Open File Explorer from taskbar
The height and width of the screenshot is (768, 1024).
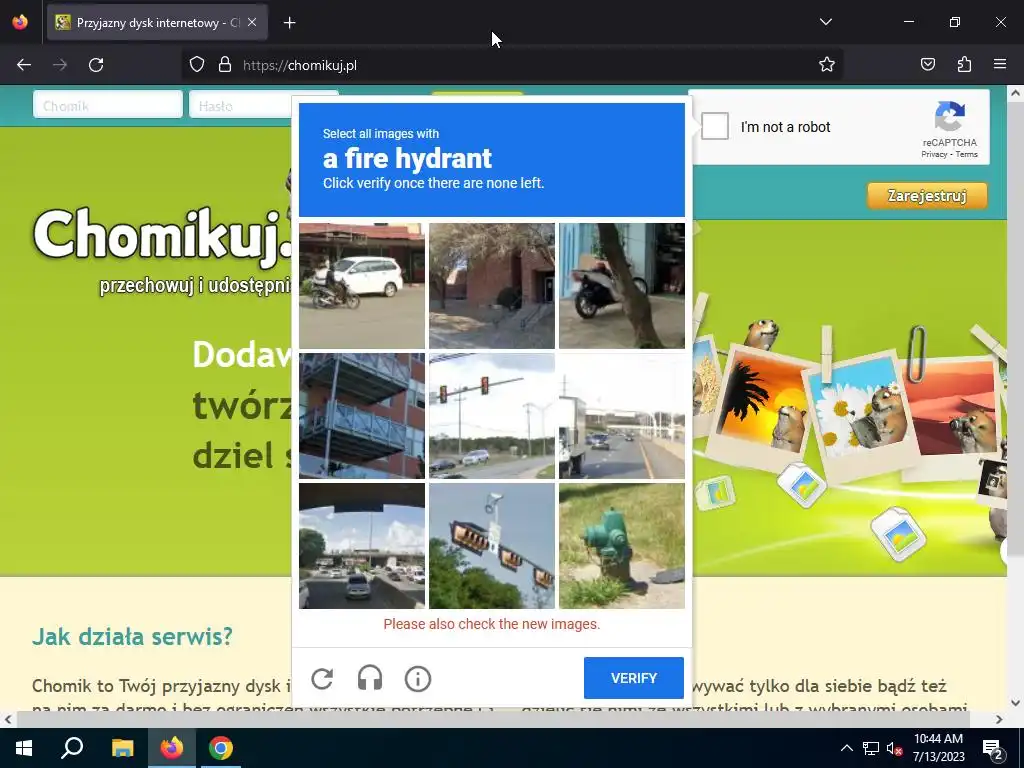pos(122,748)
